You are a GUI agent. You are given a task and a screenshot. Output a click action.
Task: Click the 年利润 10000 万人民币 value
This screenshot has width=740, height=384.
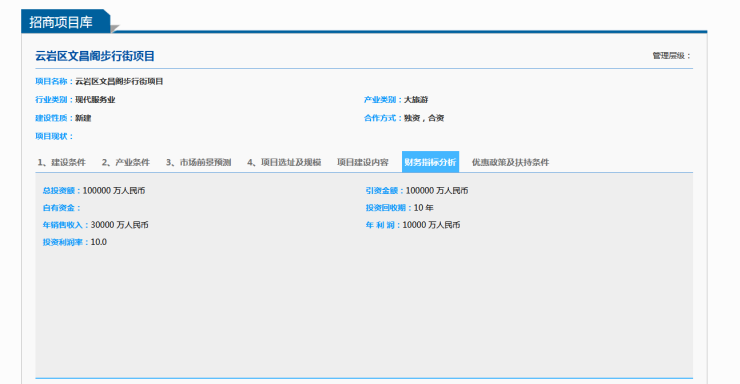point(431,225)
